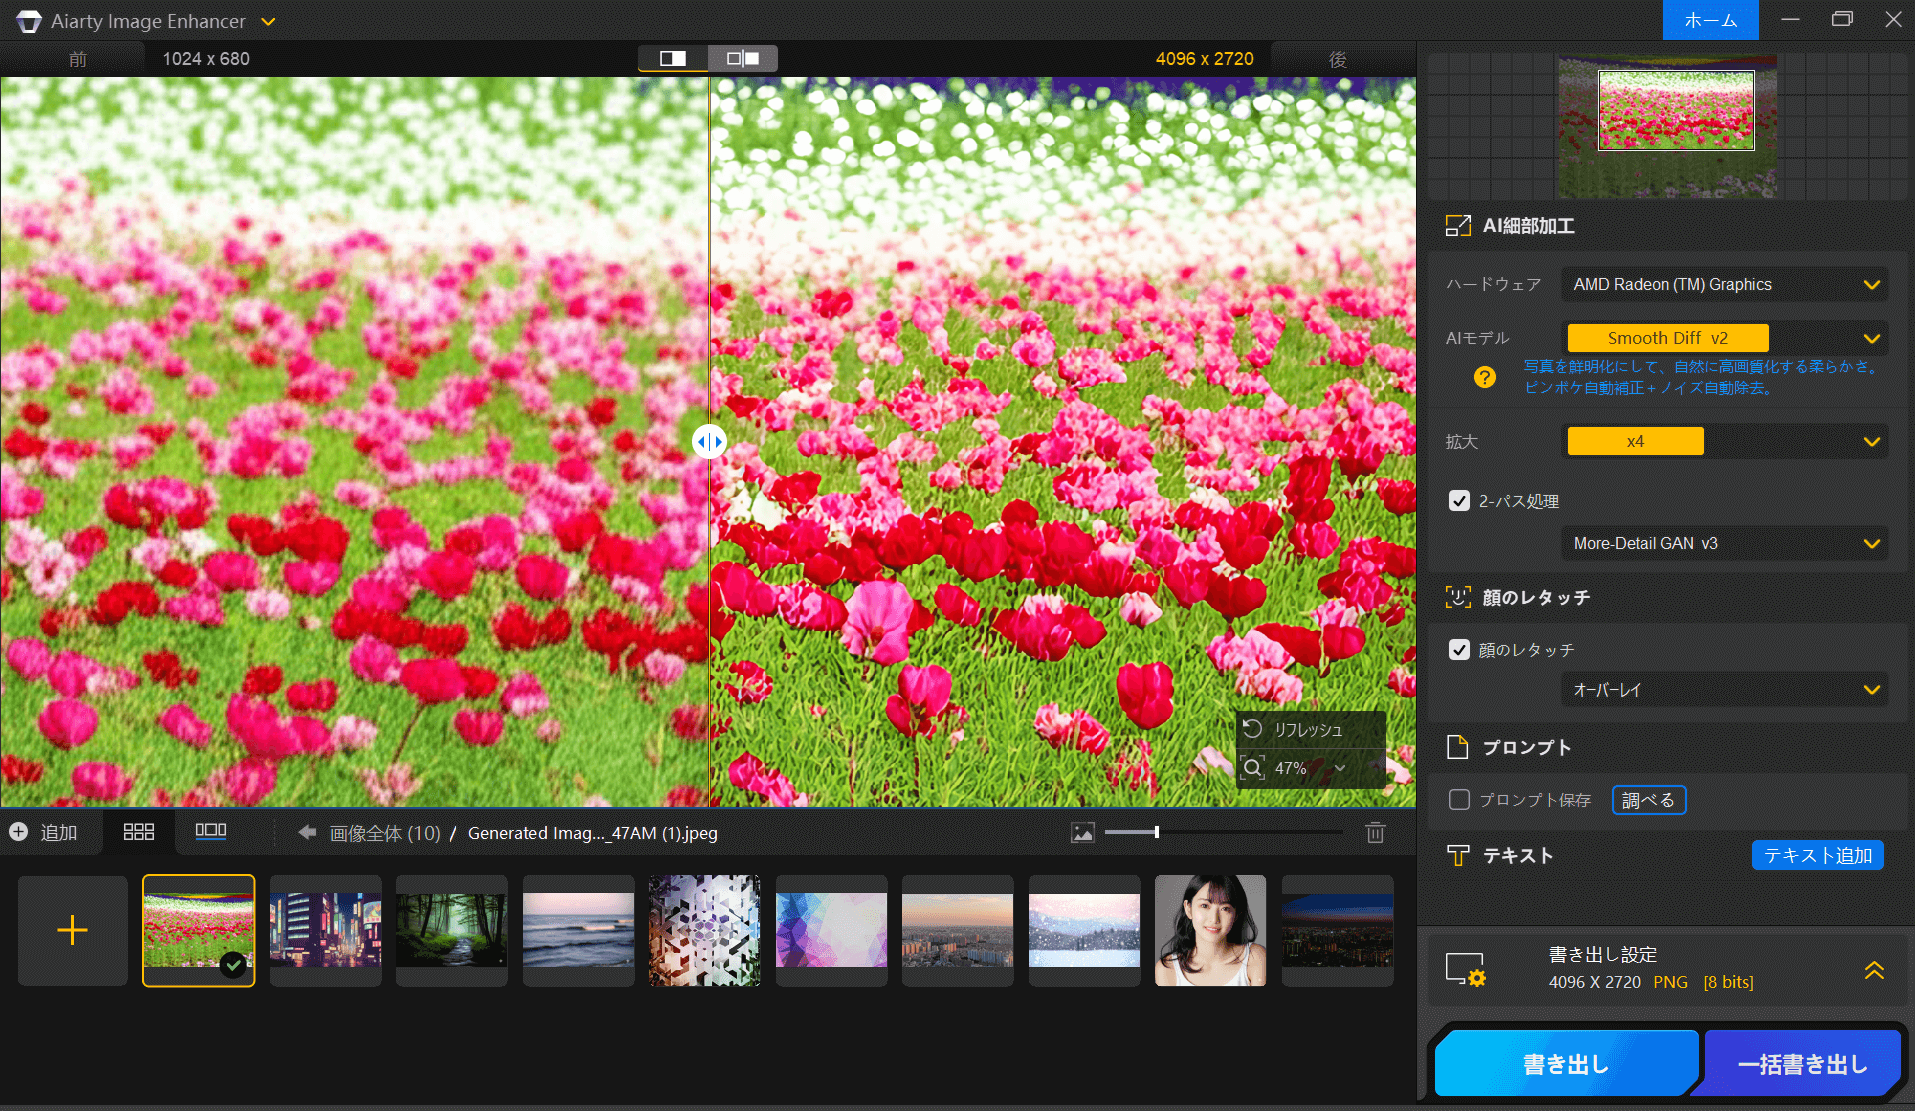Click the Aiarty app logo icon

[x=29, y=21]
